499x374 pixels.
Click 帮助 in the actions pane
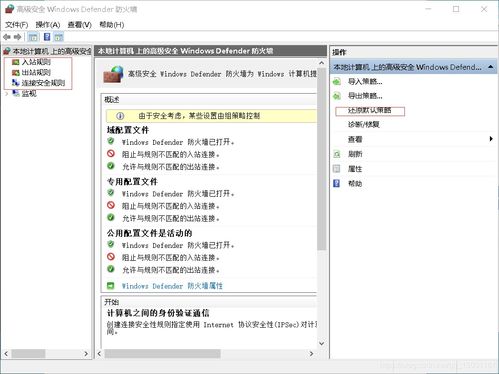click(x=355, y=184)
